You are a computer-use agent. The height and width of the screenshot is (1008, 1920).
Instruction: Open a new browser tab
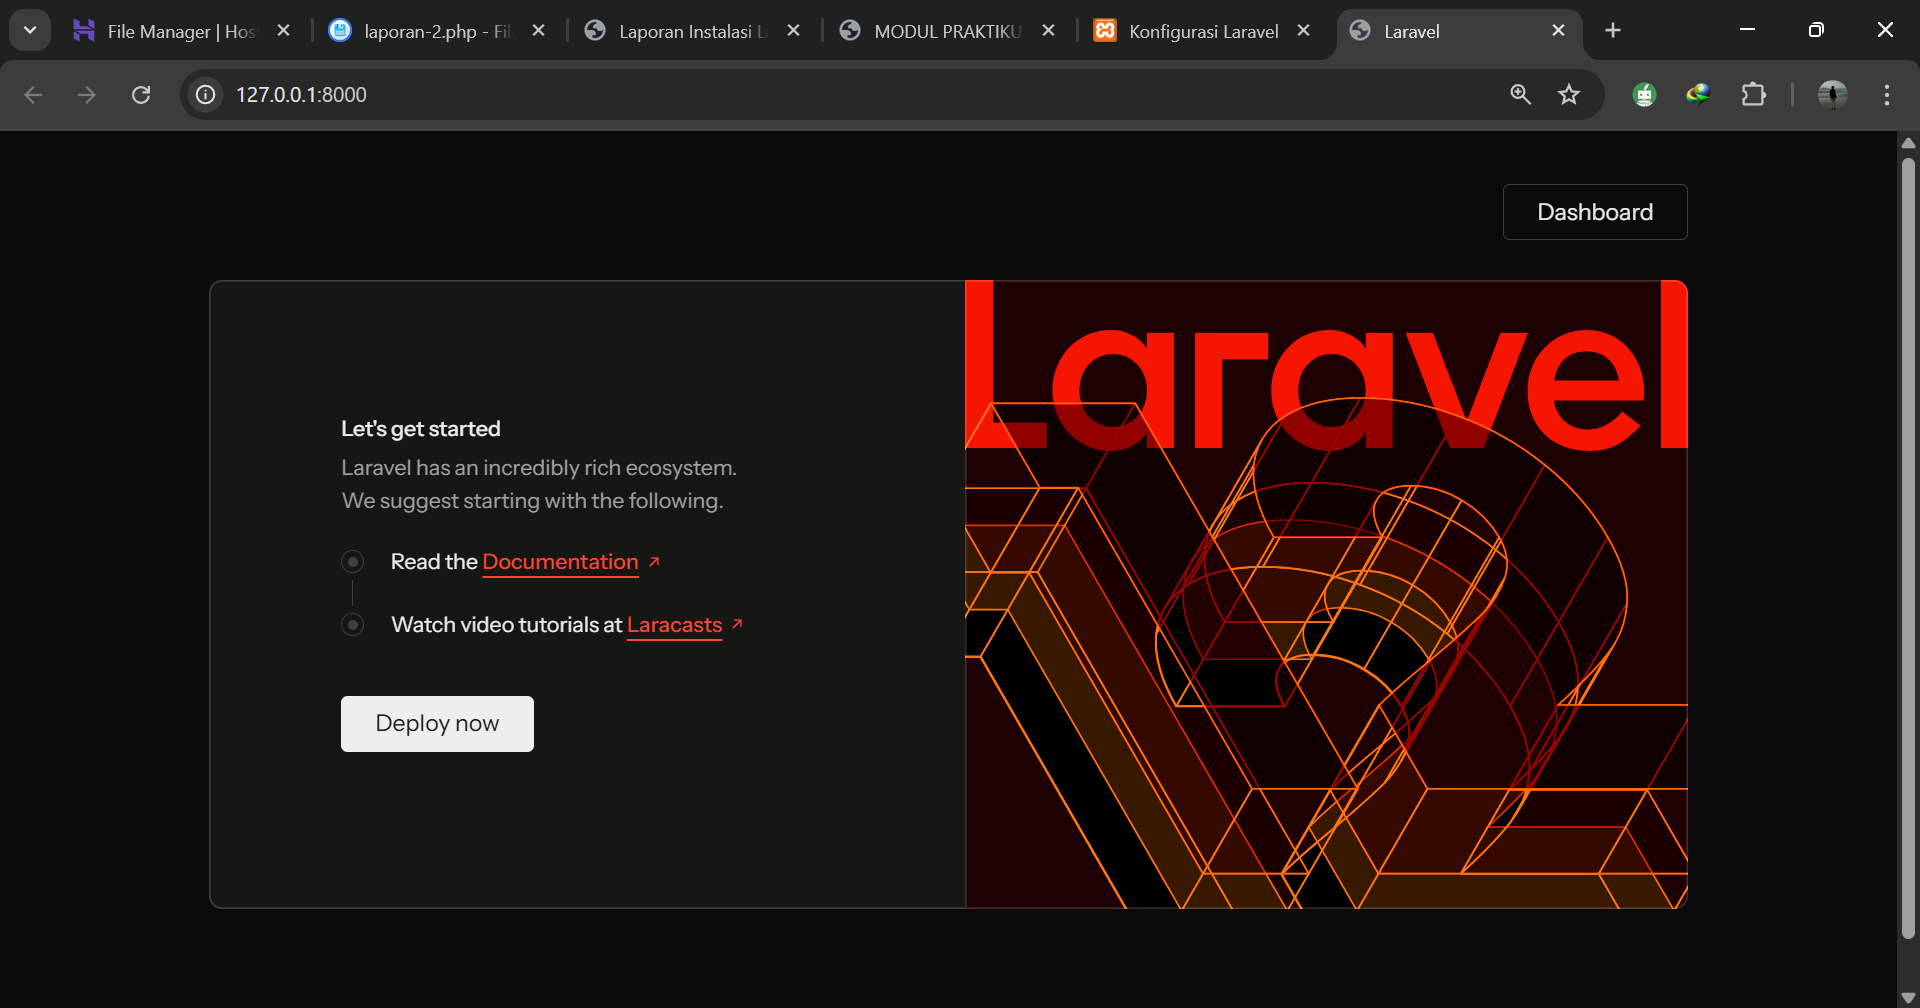coord(1613,30)
